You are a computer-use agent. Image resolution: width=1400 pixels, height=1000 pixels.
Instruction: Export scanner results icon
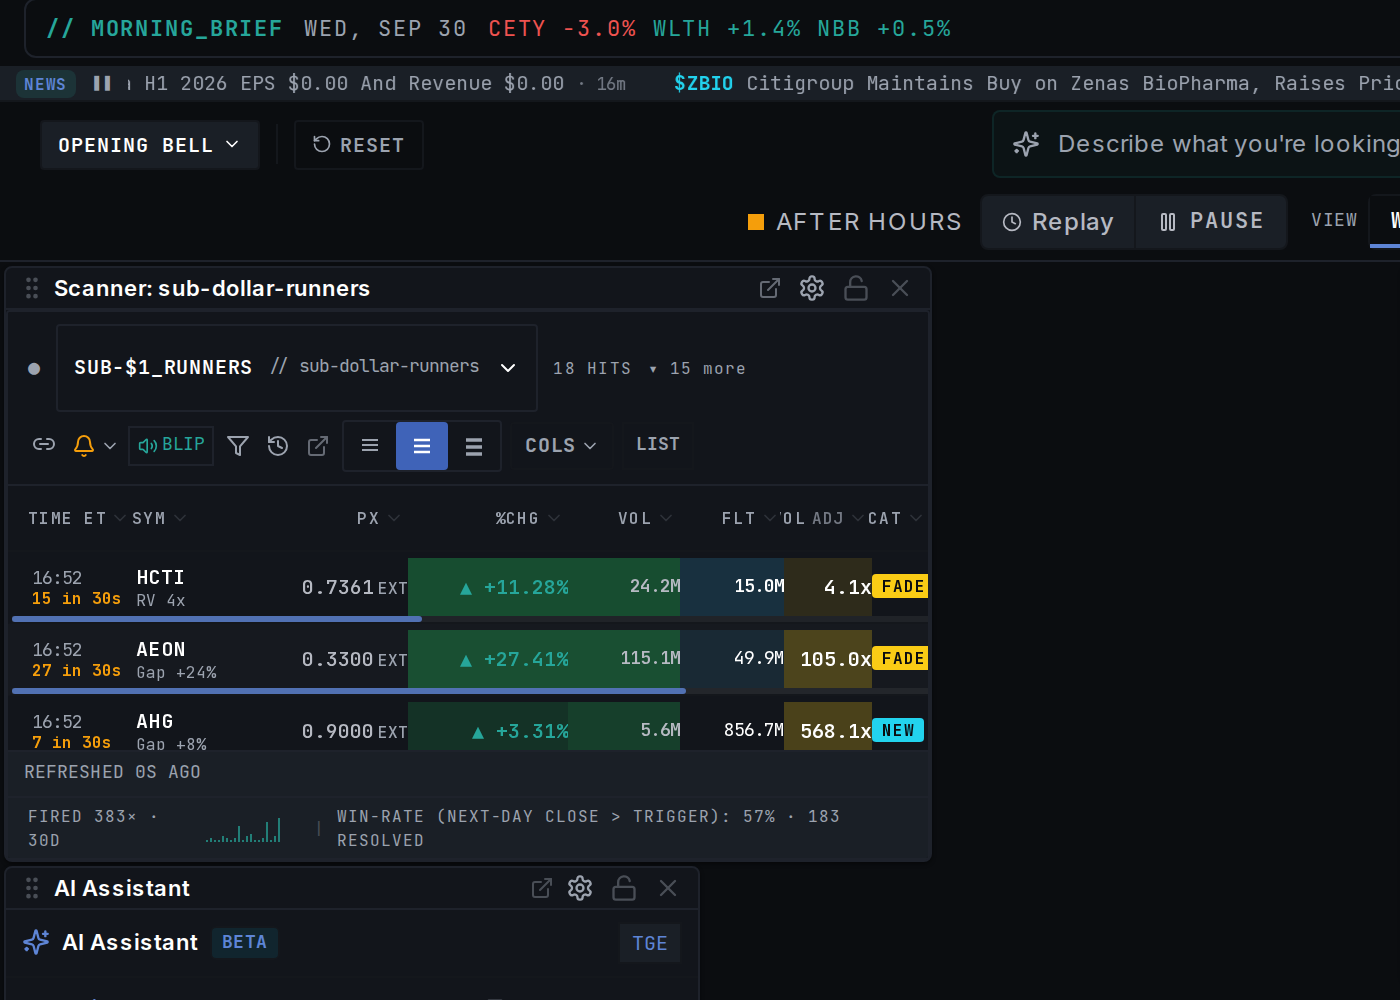318,445
